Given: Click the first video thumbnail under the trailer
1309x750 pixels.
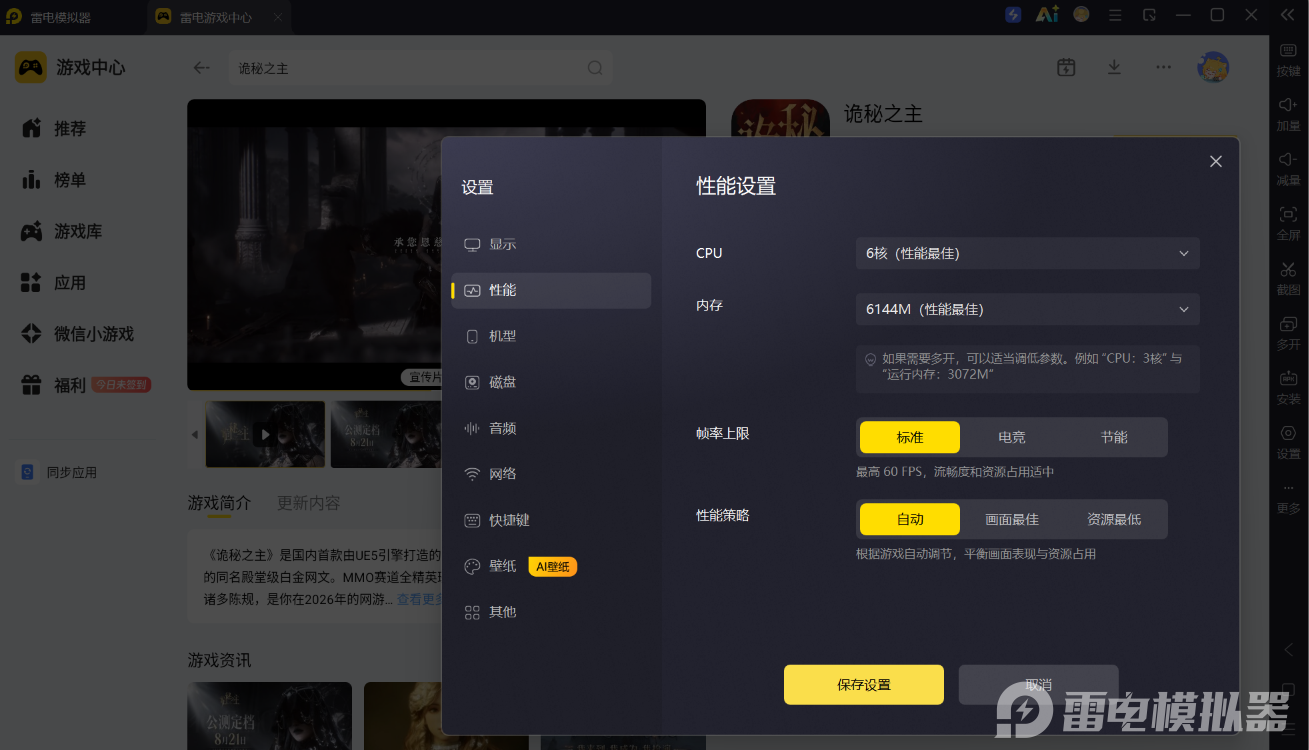Looking at the screenshot, I should point(265,434).
